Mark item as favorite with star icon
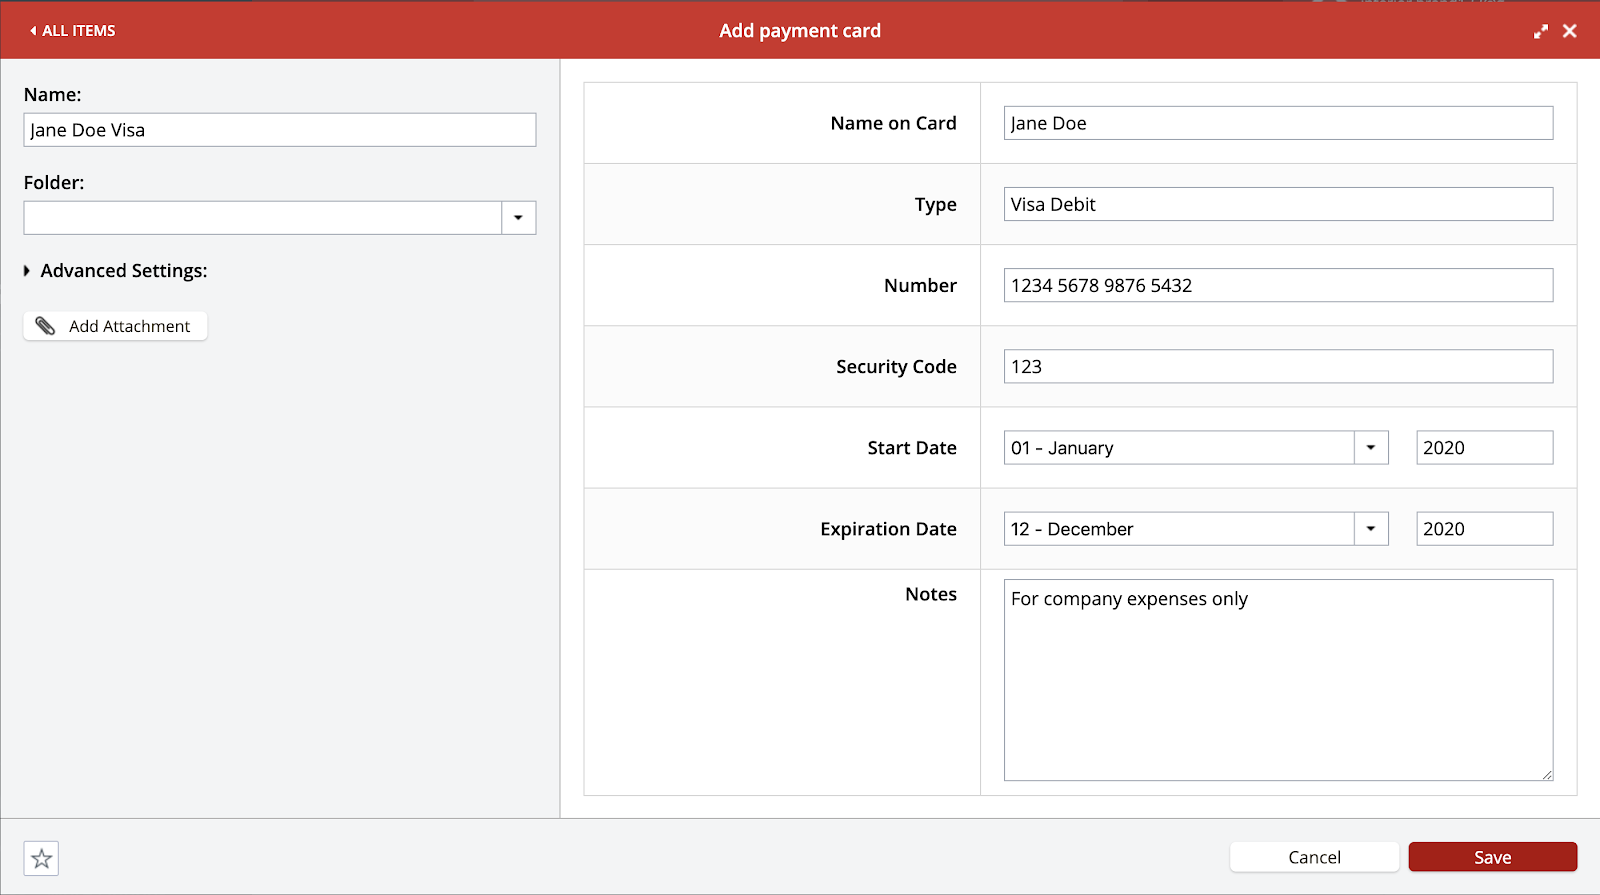Screen dimensions: 1600x895 [x=41, y=858]
